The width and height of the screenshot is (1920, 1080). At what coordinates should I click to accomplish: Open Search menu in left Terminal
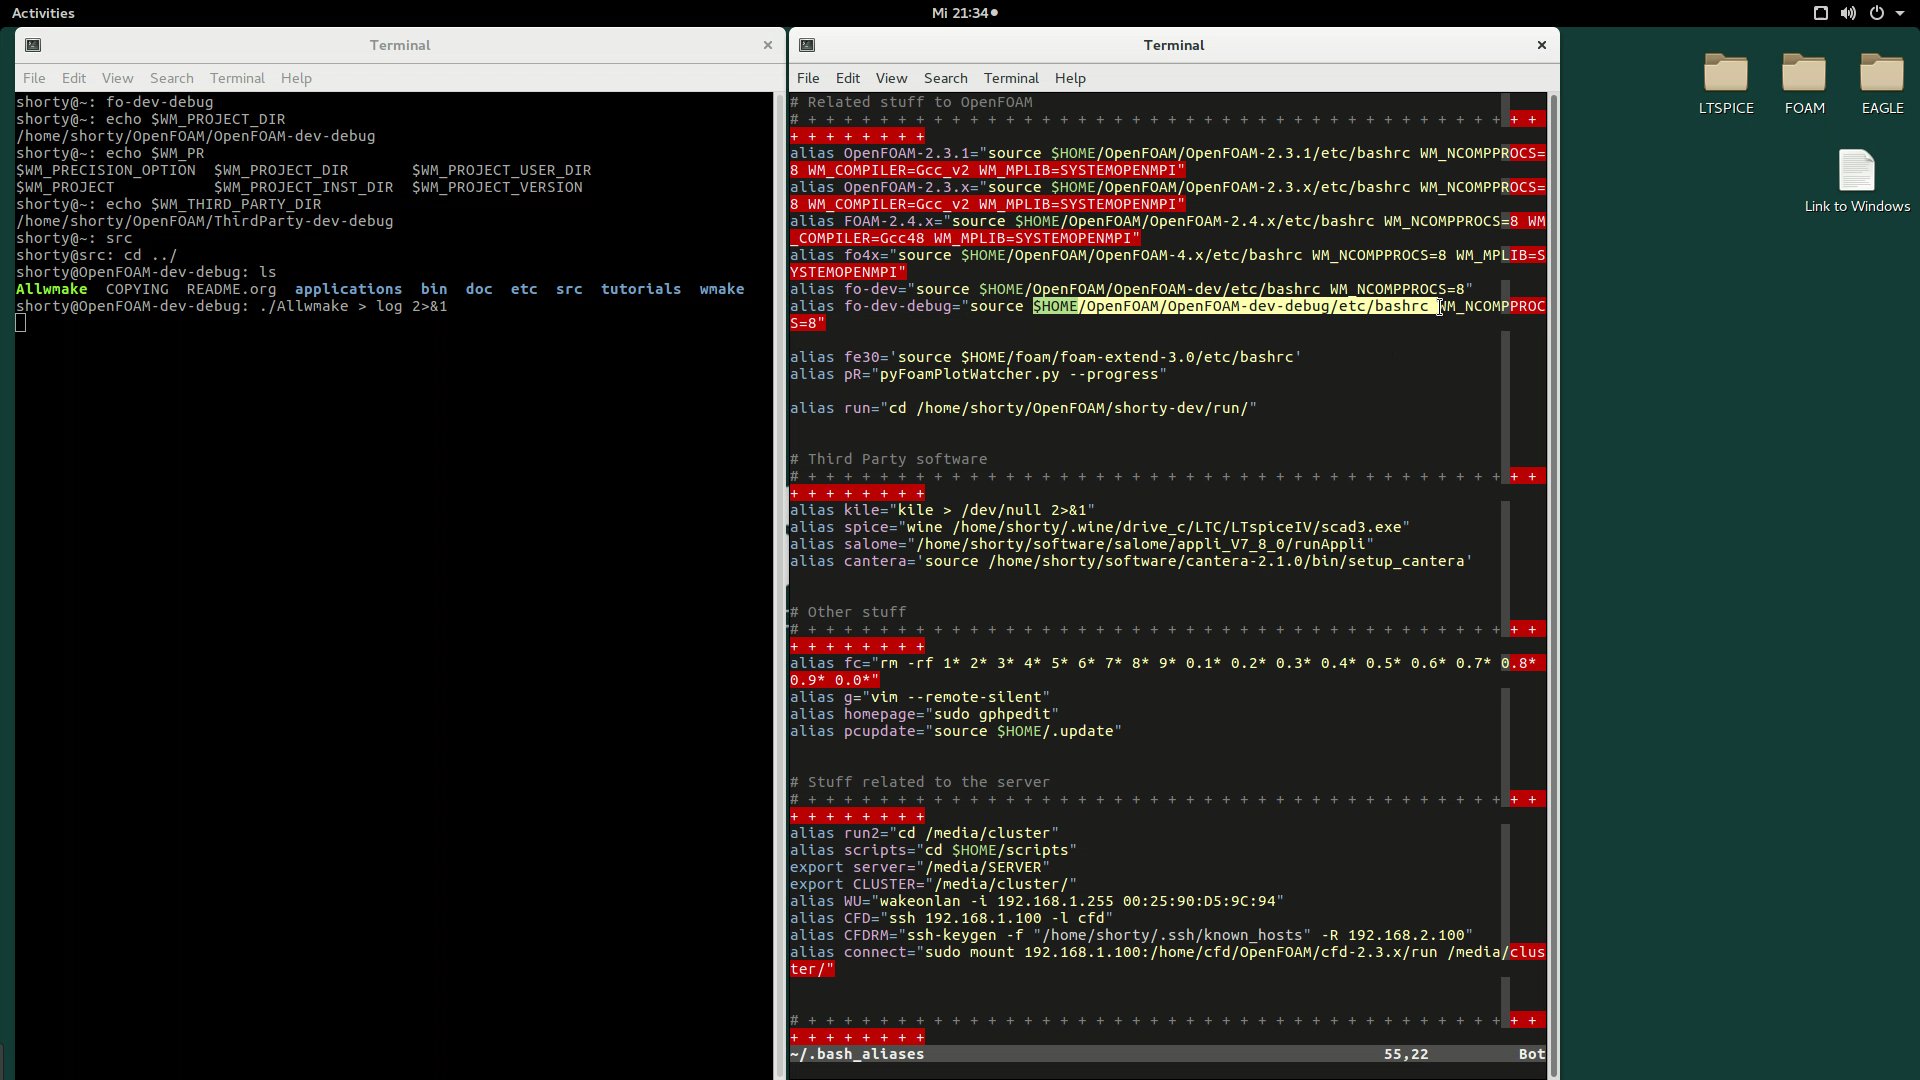pyautogui.click(x=172, y=78)
